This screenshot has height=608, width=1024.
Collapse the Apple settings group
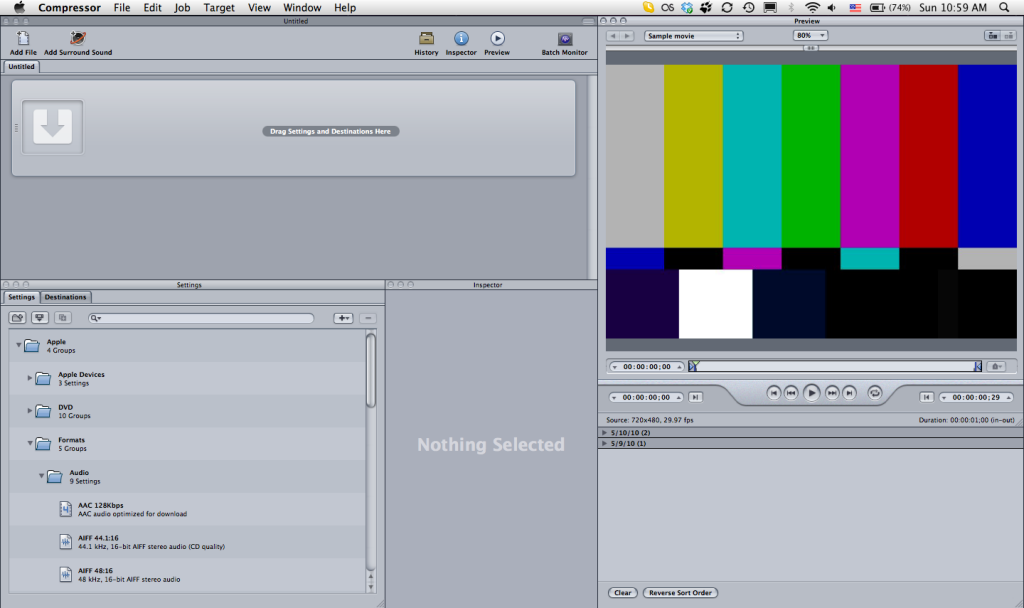tap(18, 345)
